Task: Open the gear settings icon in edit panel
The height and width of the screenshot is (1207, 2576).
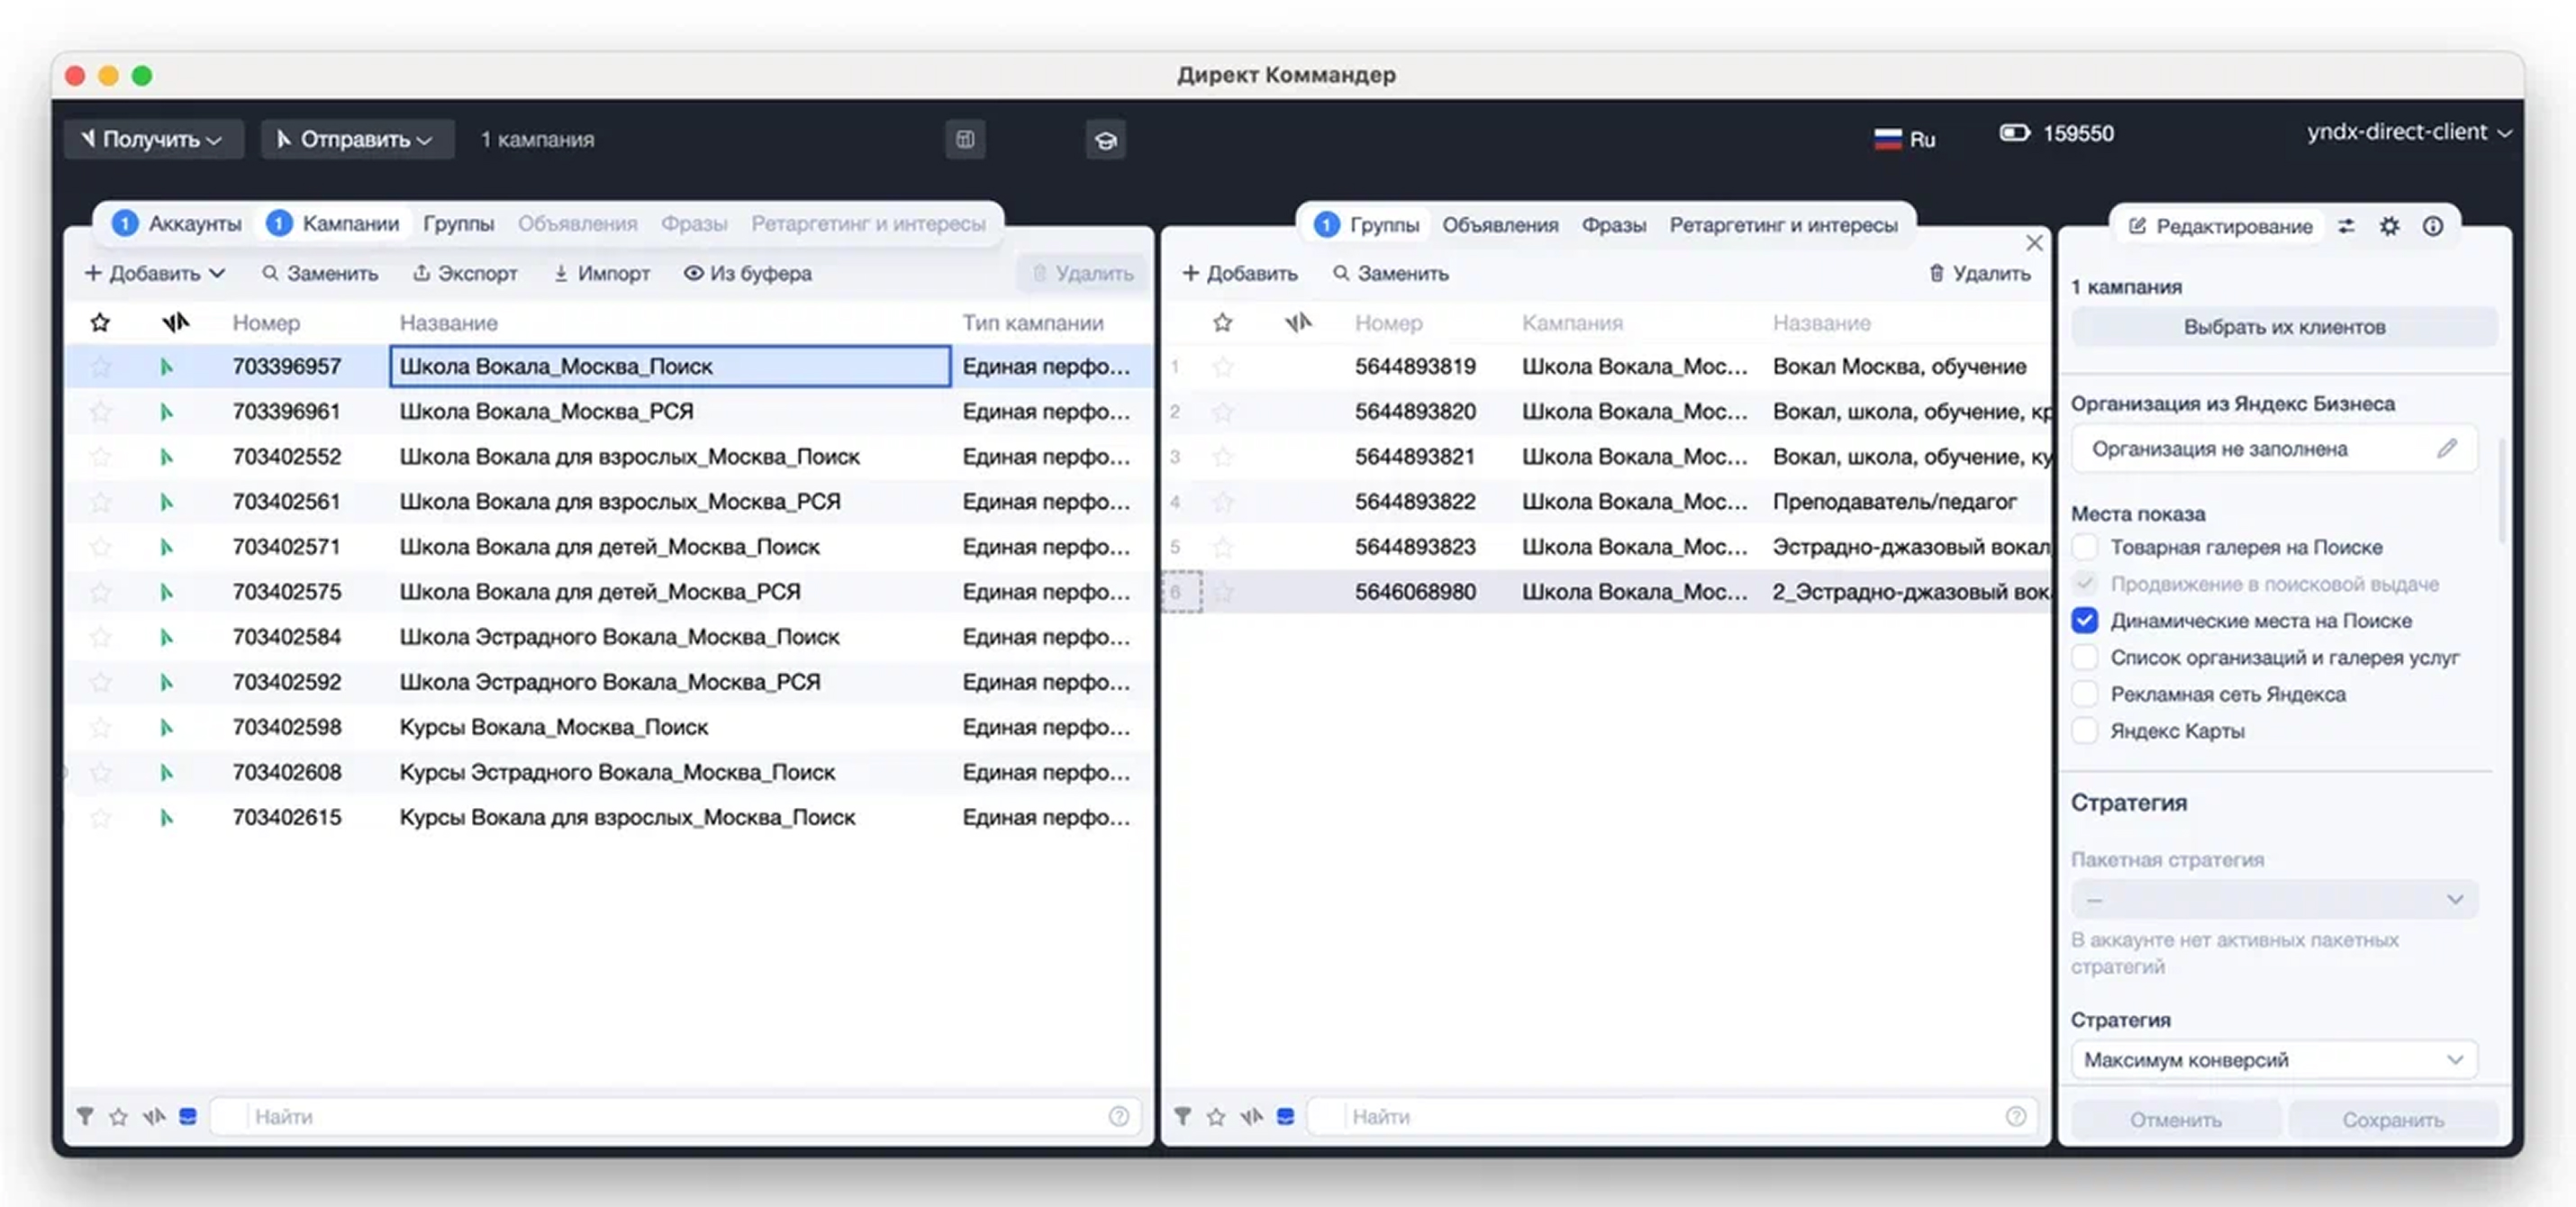Action: click(x=2389, y=226)
